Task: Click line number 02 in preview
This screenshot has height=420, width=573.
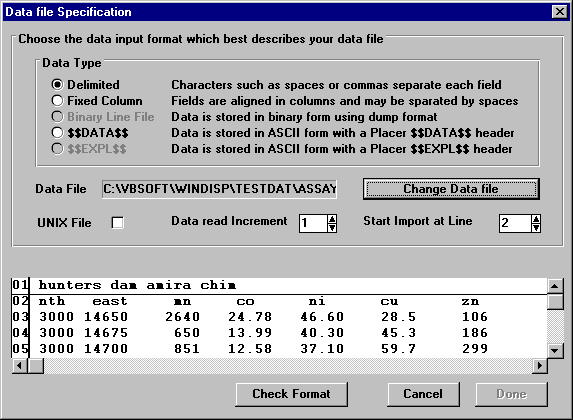Action: click(x=20, y=301)
